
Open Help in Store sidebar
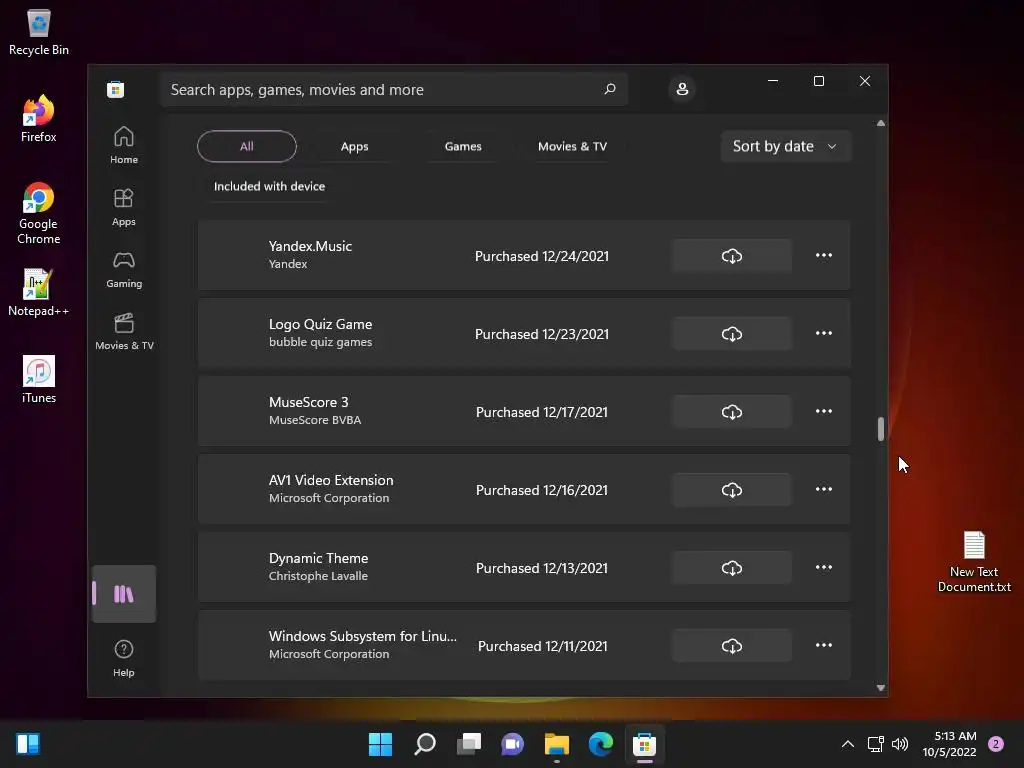pos(124,658)
